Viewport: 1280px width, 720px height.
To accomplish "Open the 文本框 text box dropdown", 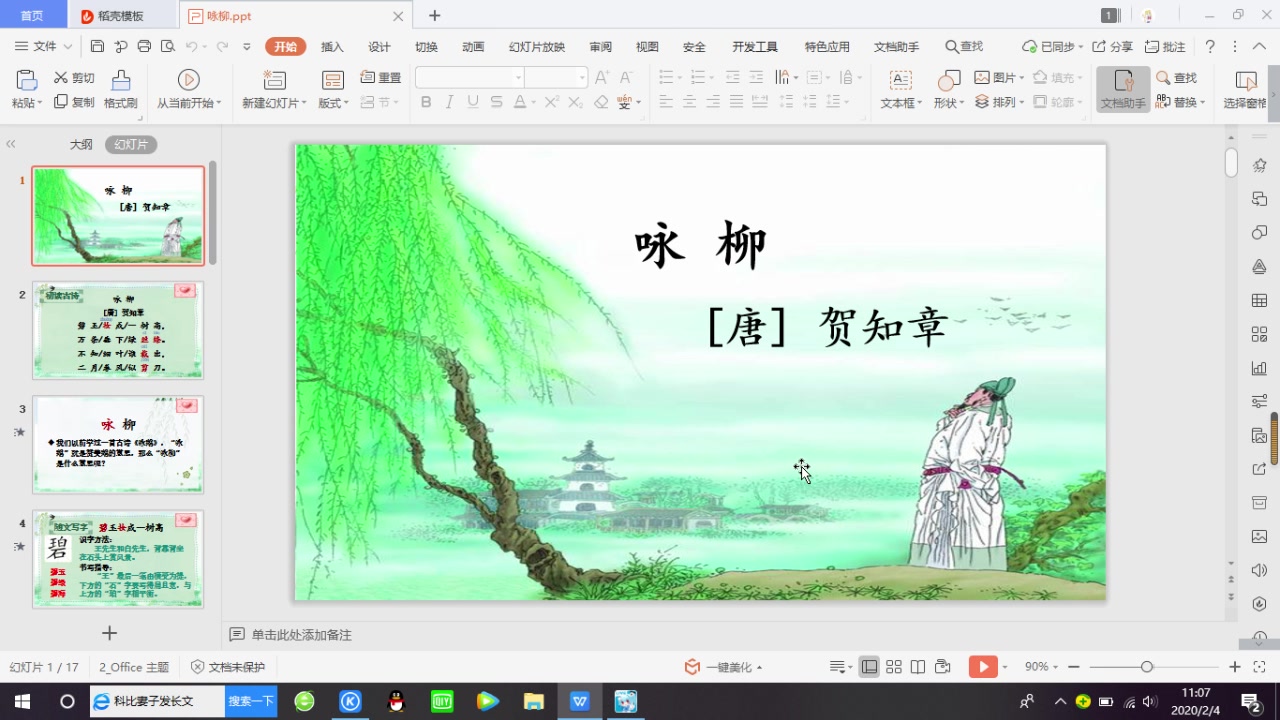I will pyautogui.click(x=901, y=103).
